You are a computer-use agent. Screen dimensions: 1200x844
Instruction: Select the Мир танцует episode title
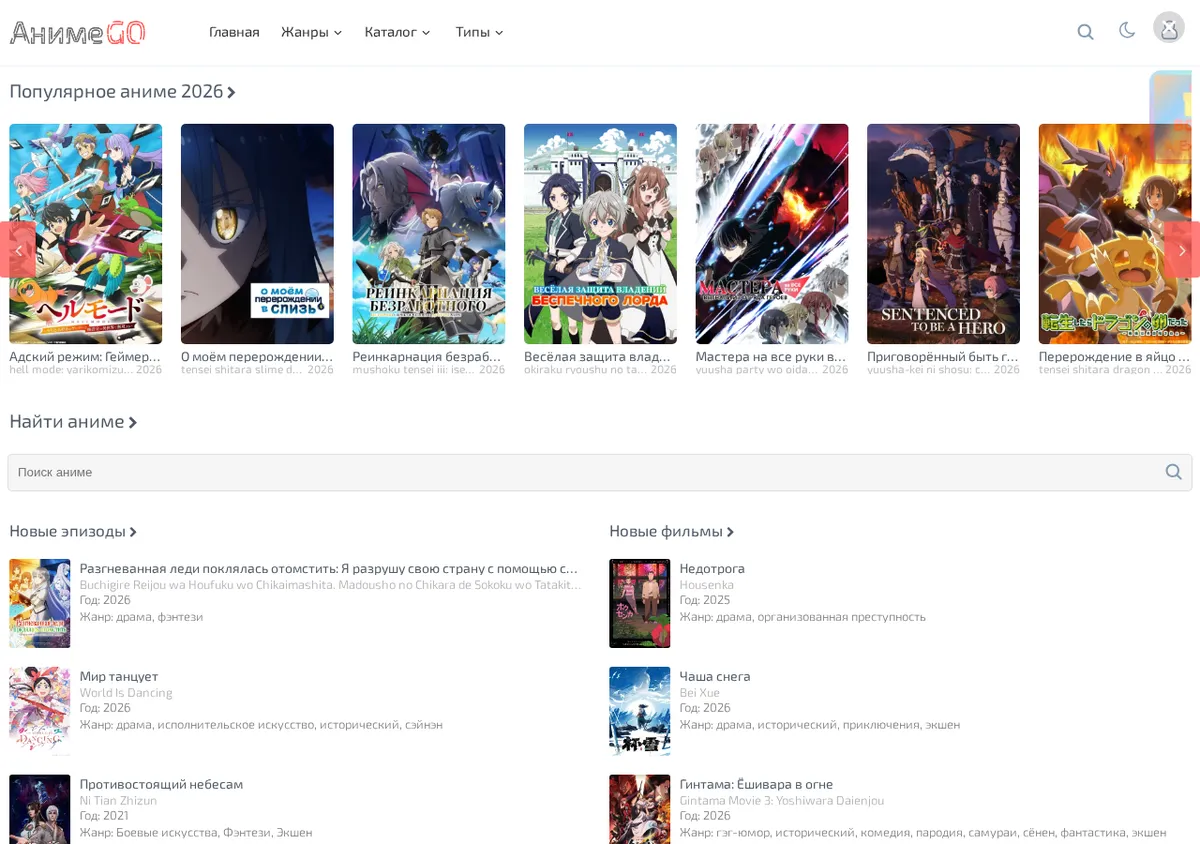click(x=119, y=677)
